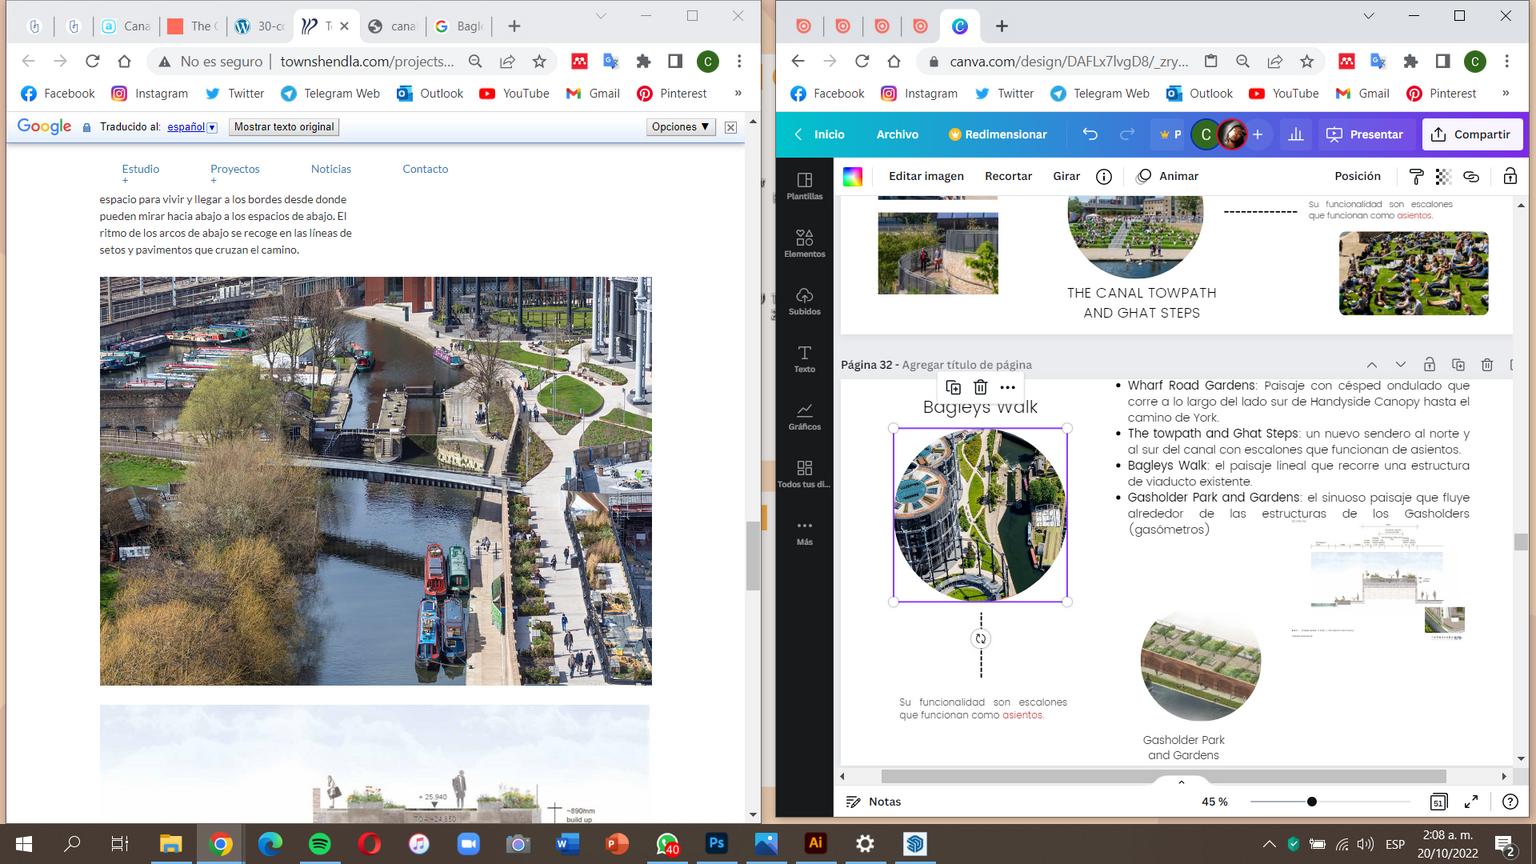This screenshot has width=1536, height=864.
Task: Adjust Canva zoom slider handle
Action: click(x=1311, y=802)
